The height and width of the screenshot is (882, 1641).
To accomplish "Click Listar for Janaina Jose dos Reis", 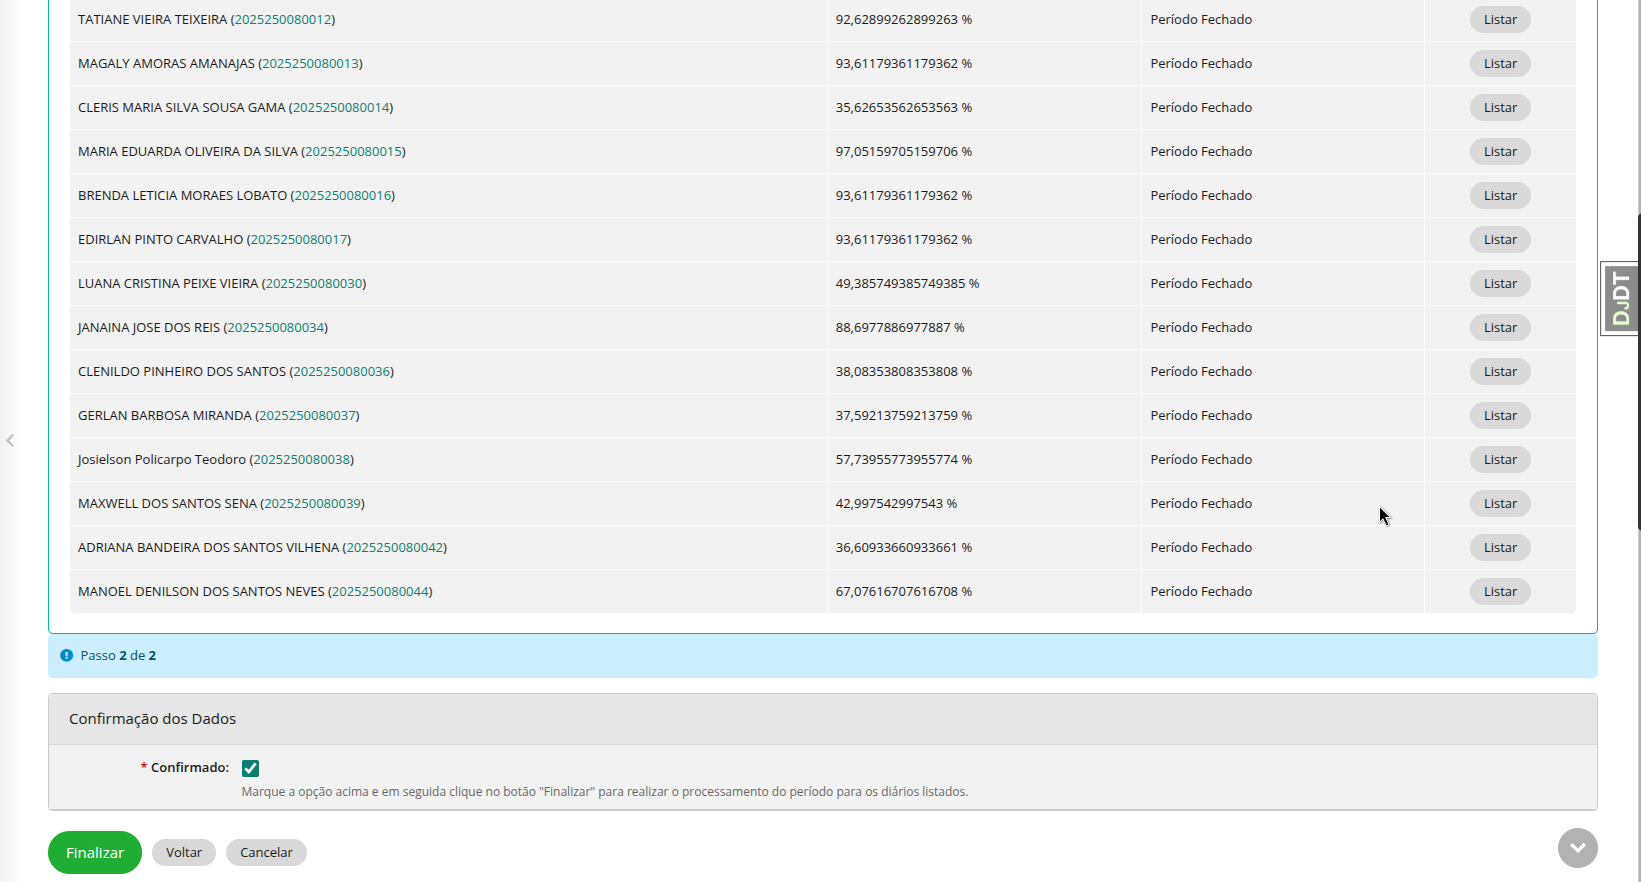I will pyautogui.click(x=1500, y=327).
